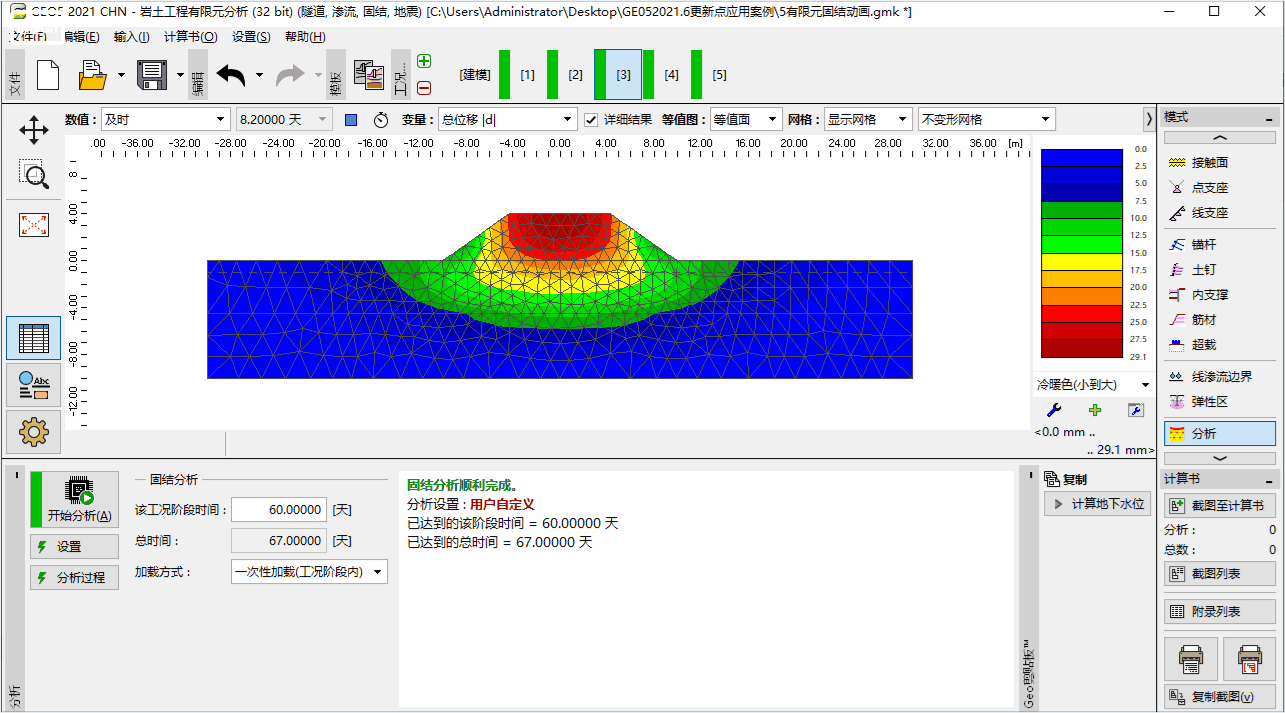
Task: Select the pan/move view tool
Action: coord(34,130)
